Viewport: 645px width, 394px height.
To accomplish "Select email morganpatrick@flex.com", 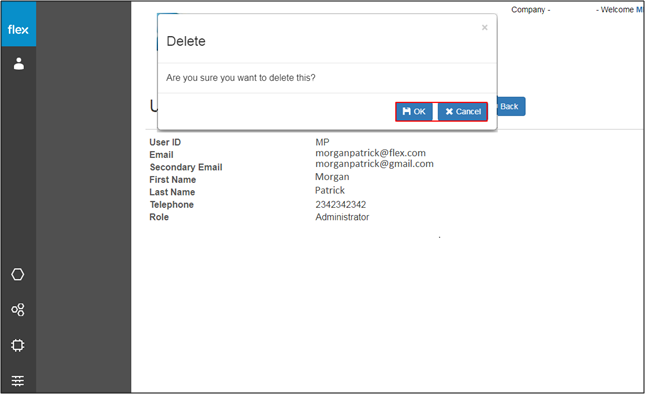I will pyautogui.click(x=370, y=153).
